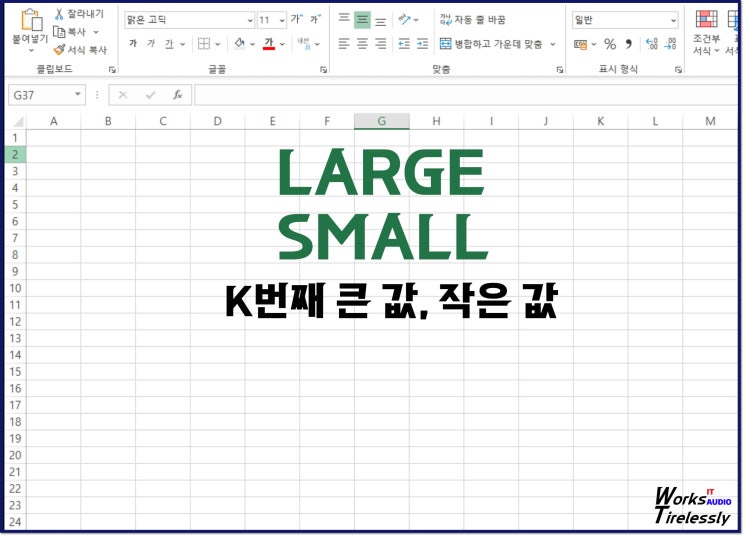The image size is (743, 535).
Task: Open conditional formatting (조건부 서식)
Action: coord(706,32)
